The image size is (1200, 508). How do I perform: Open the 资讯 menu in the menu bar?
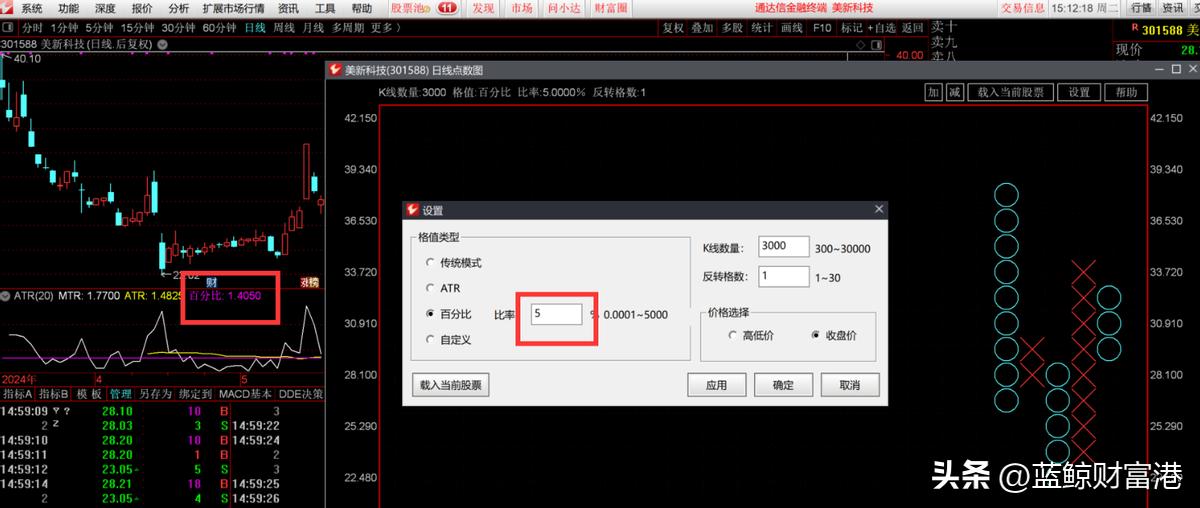pyautogui.click(x=288, y=8)
